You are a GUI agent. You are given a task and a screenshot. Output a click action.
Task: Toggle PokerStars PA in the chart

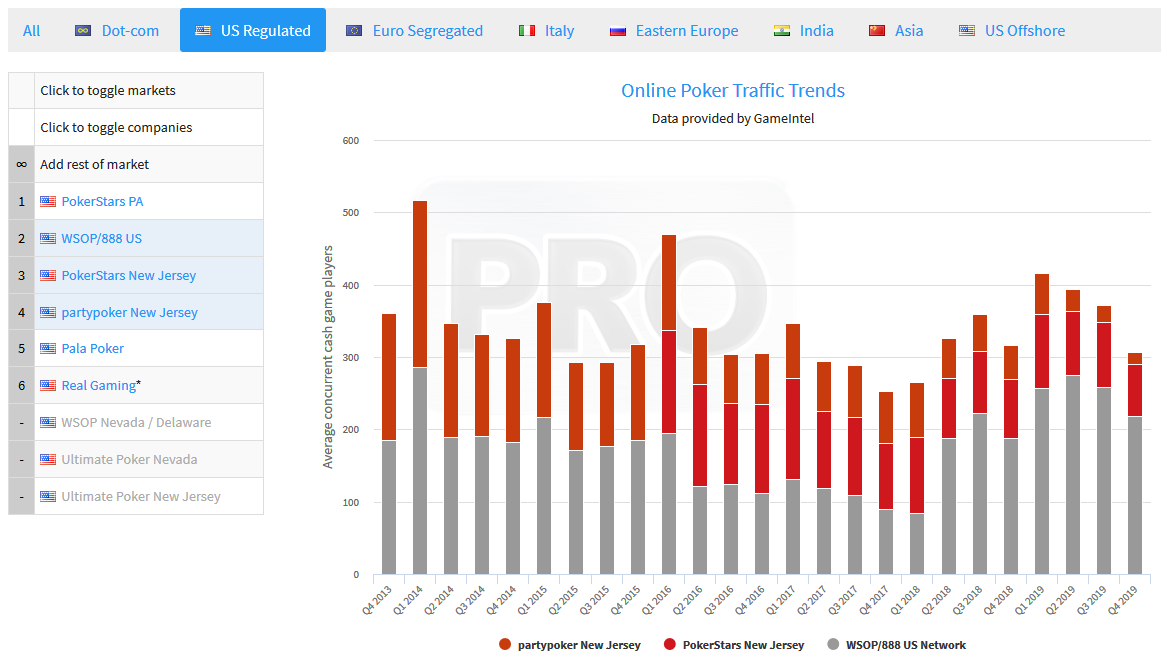136,202
